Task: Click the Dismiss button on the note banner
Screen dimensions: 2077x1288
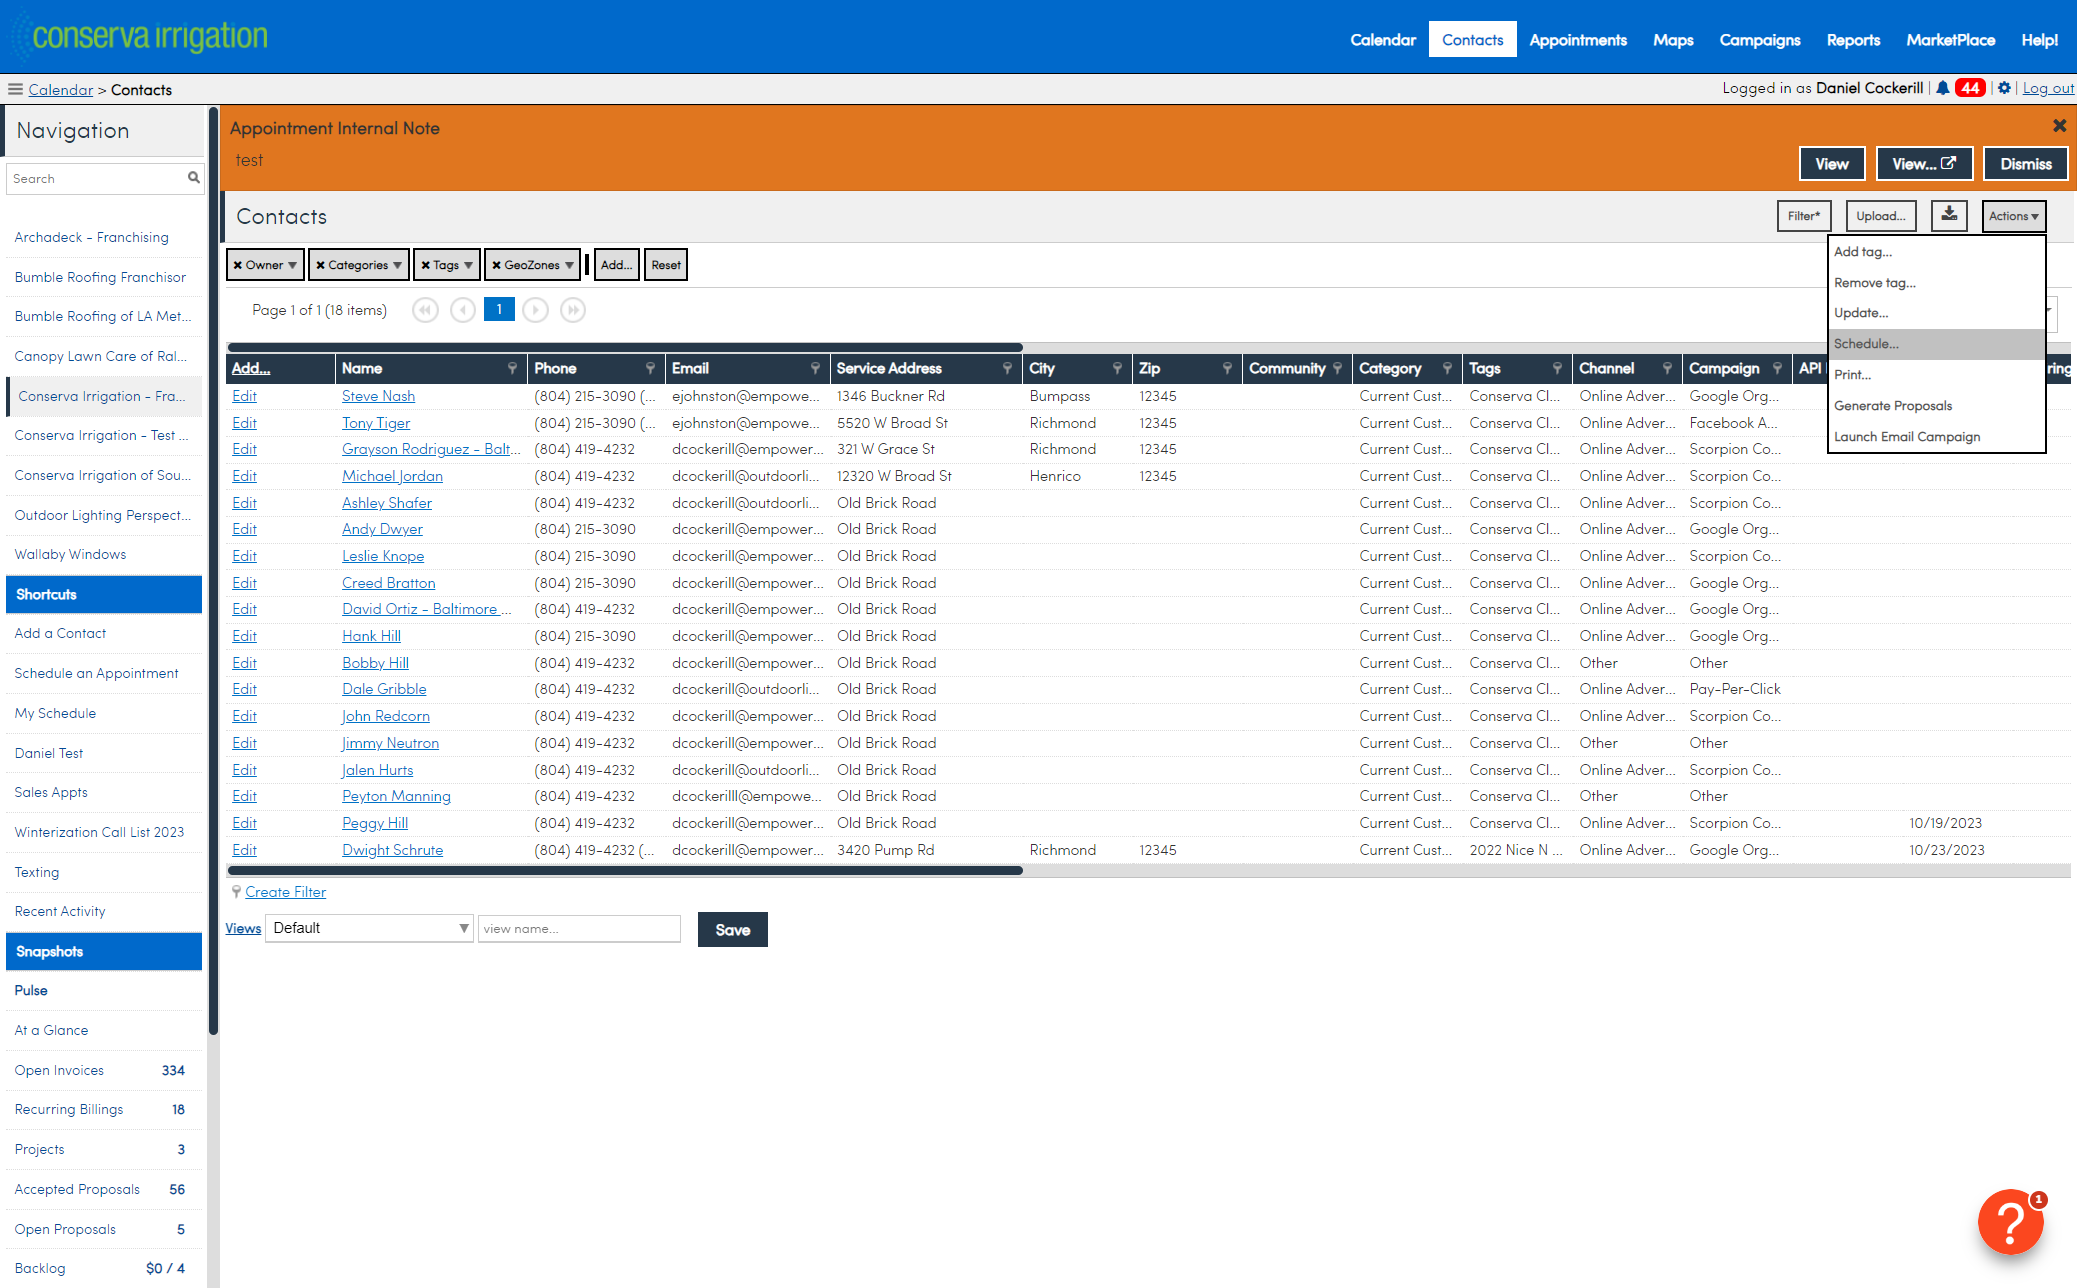Action: (x=2026, y=164)
